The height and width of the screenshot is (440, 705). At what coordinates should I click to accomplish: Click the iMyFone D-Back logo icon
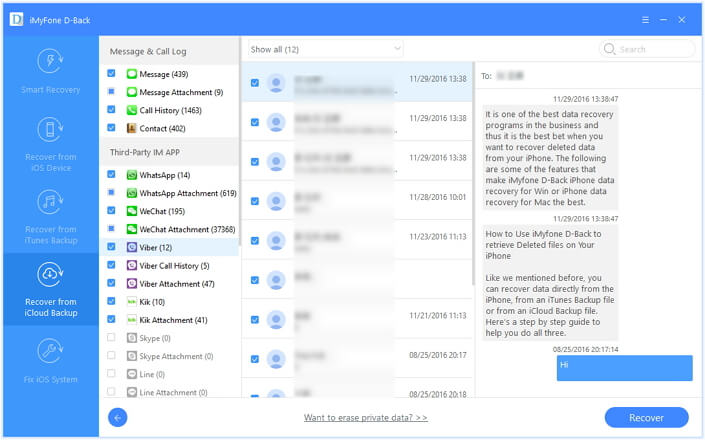(16, 19)
